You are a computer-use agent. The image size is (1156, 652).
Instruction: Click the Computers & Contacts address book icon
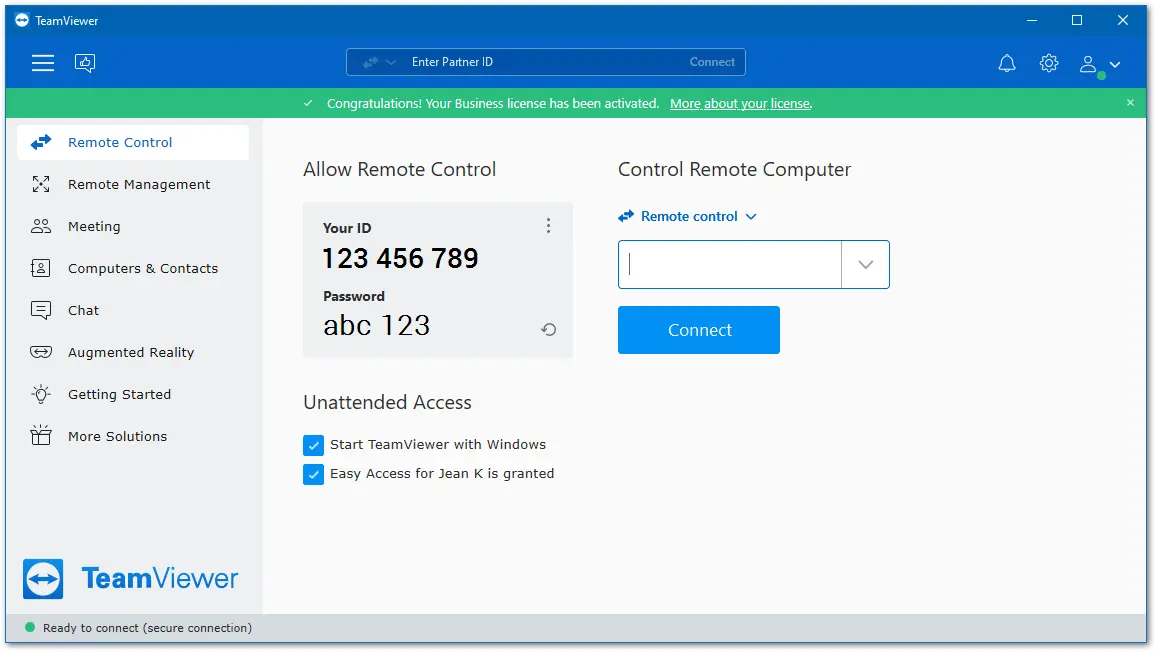click(x=41, y=268)
